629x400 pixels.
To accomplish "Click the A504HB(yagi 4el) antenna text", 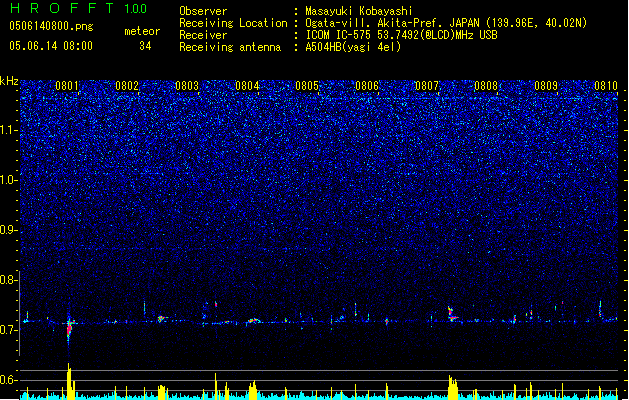I will click(x=353, y=47).
